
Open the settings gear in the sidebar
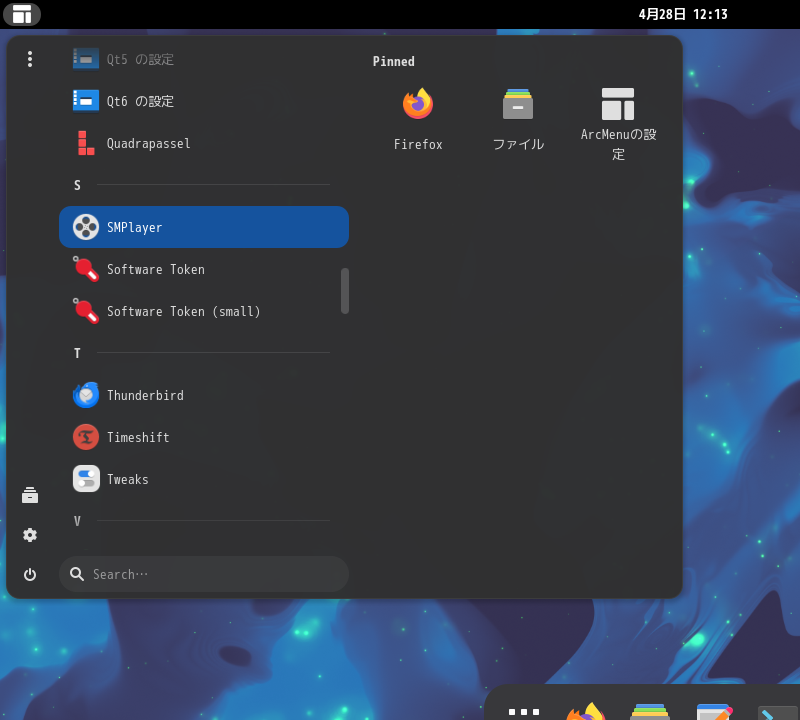pos(30,535)
